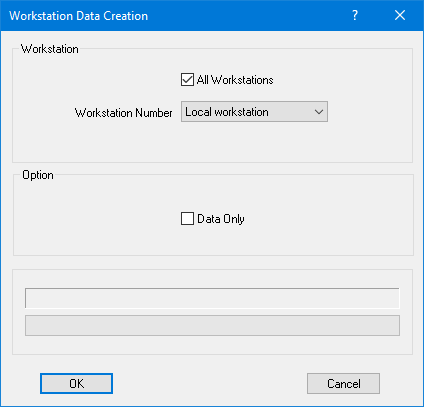Click the empty progress bar
The image size is (424, 407).
(x=212, y=325)
